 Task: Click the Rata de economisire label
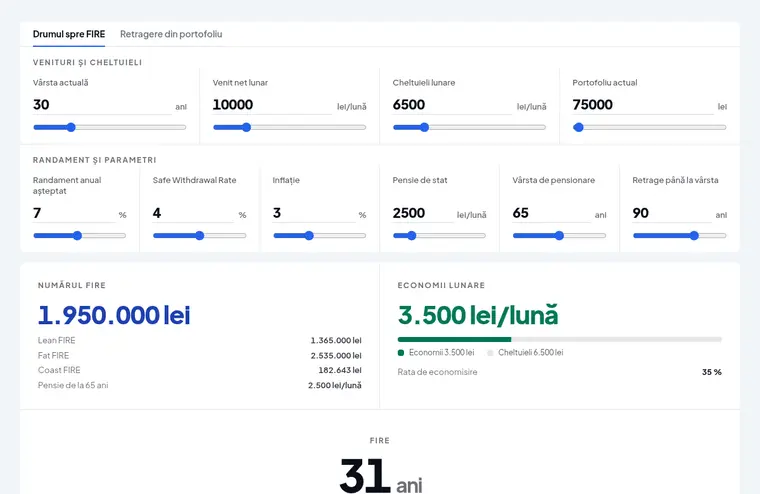(x=437, y=372)
